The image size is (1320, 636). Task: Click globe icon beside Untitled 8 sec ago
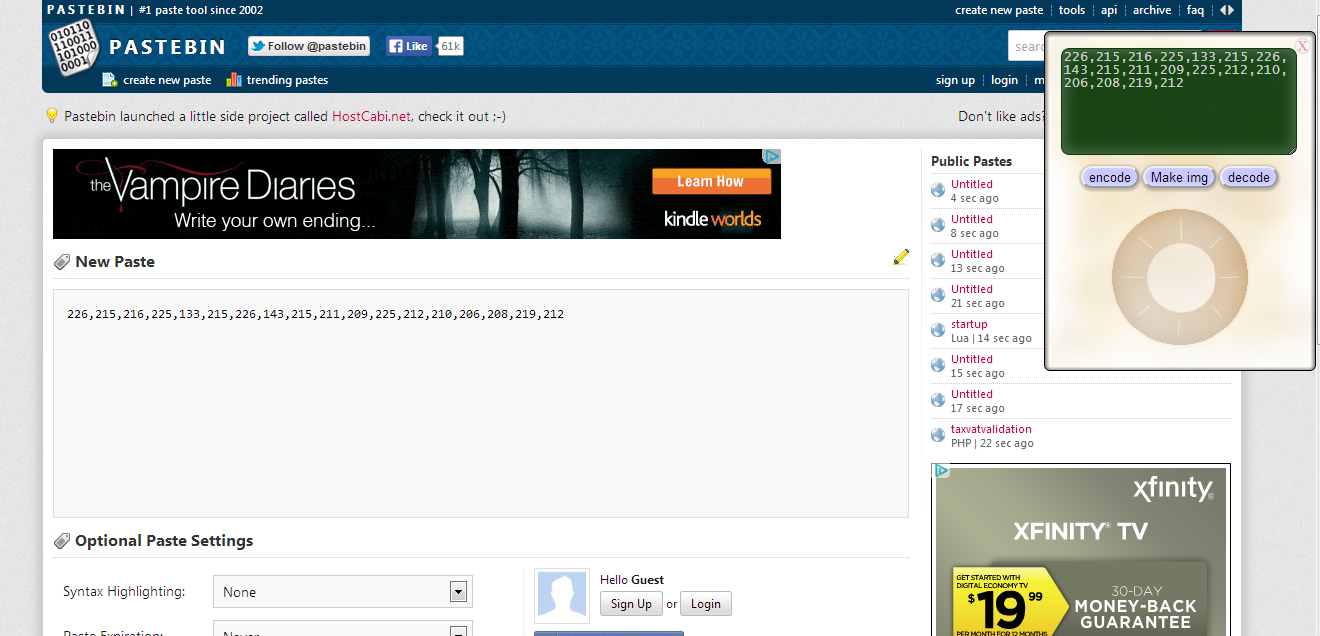(938, 225)
